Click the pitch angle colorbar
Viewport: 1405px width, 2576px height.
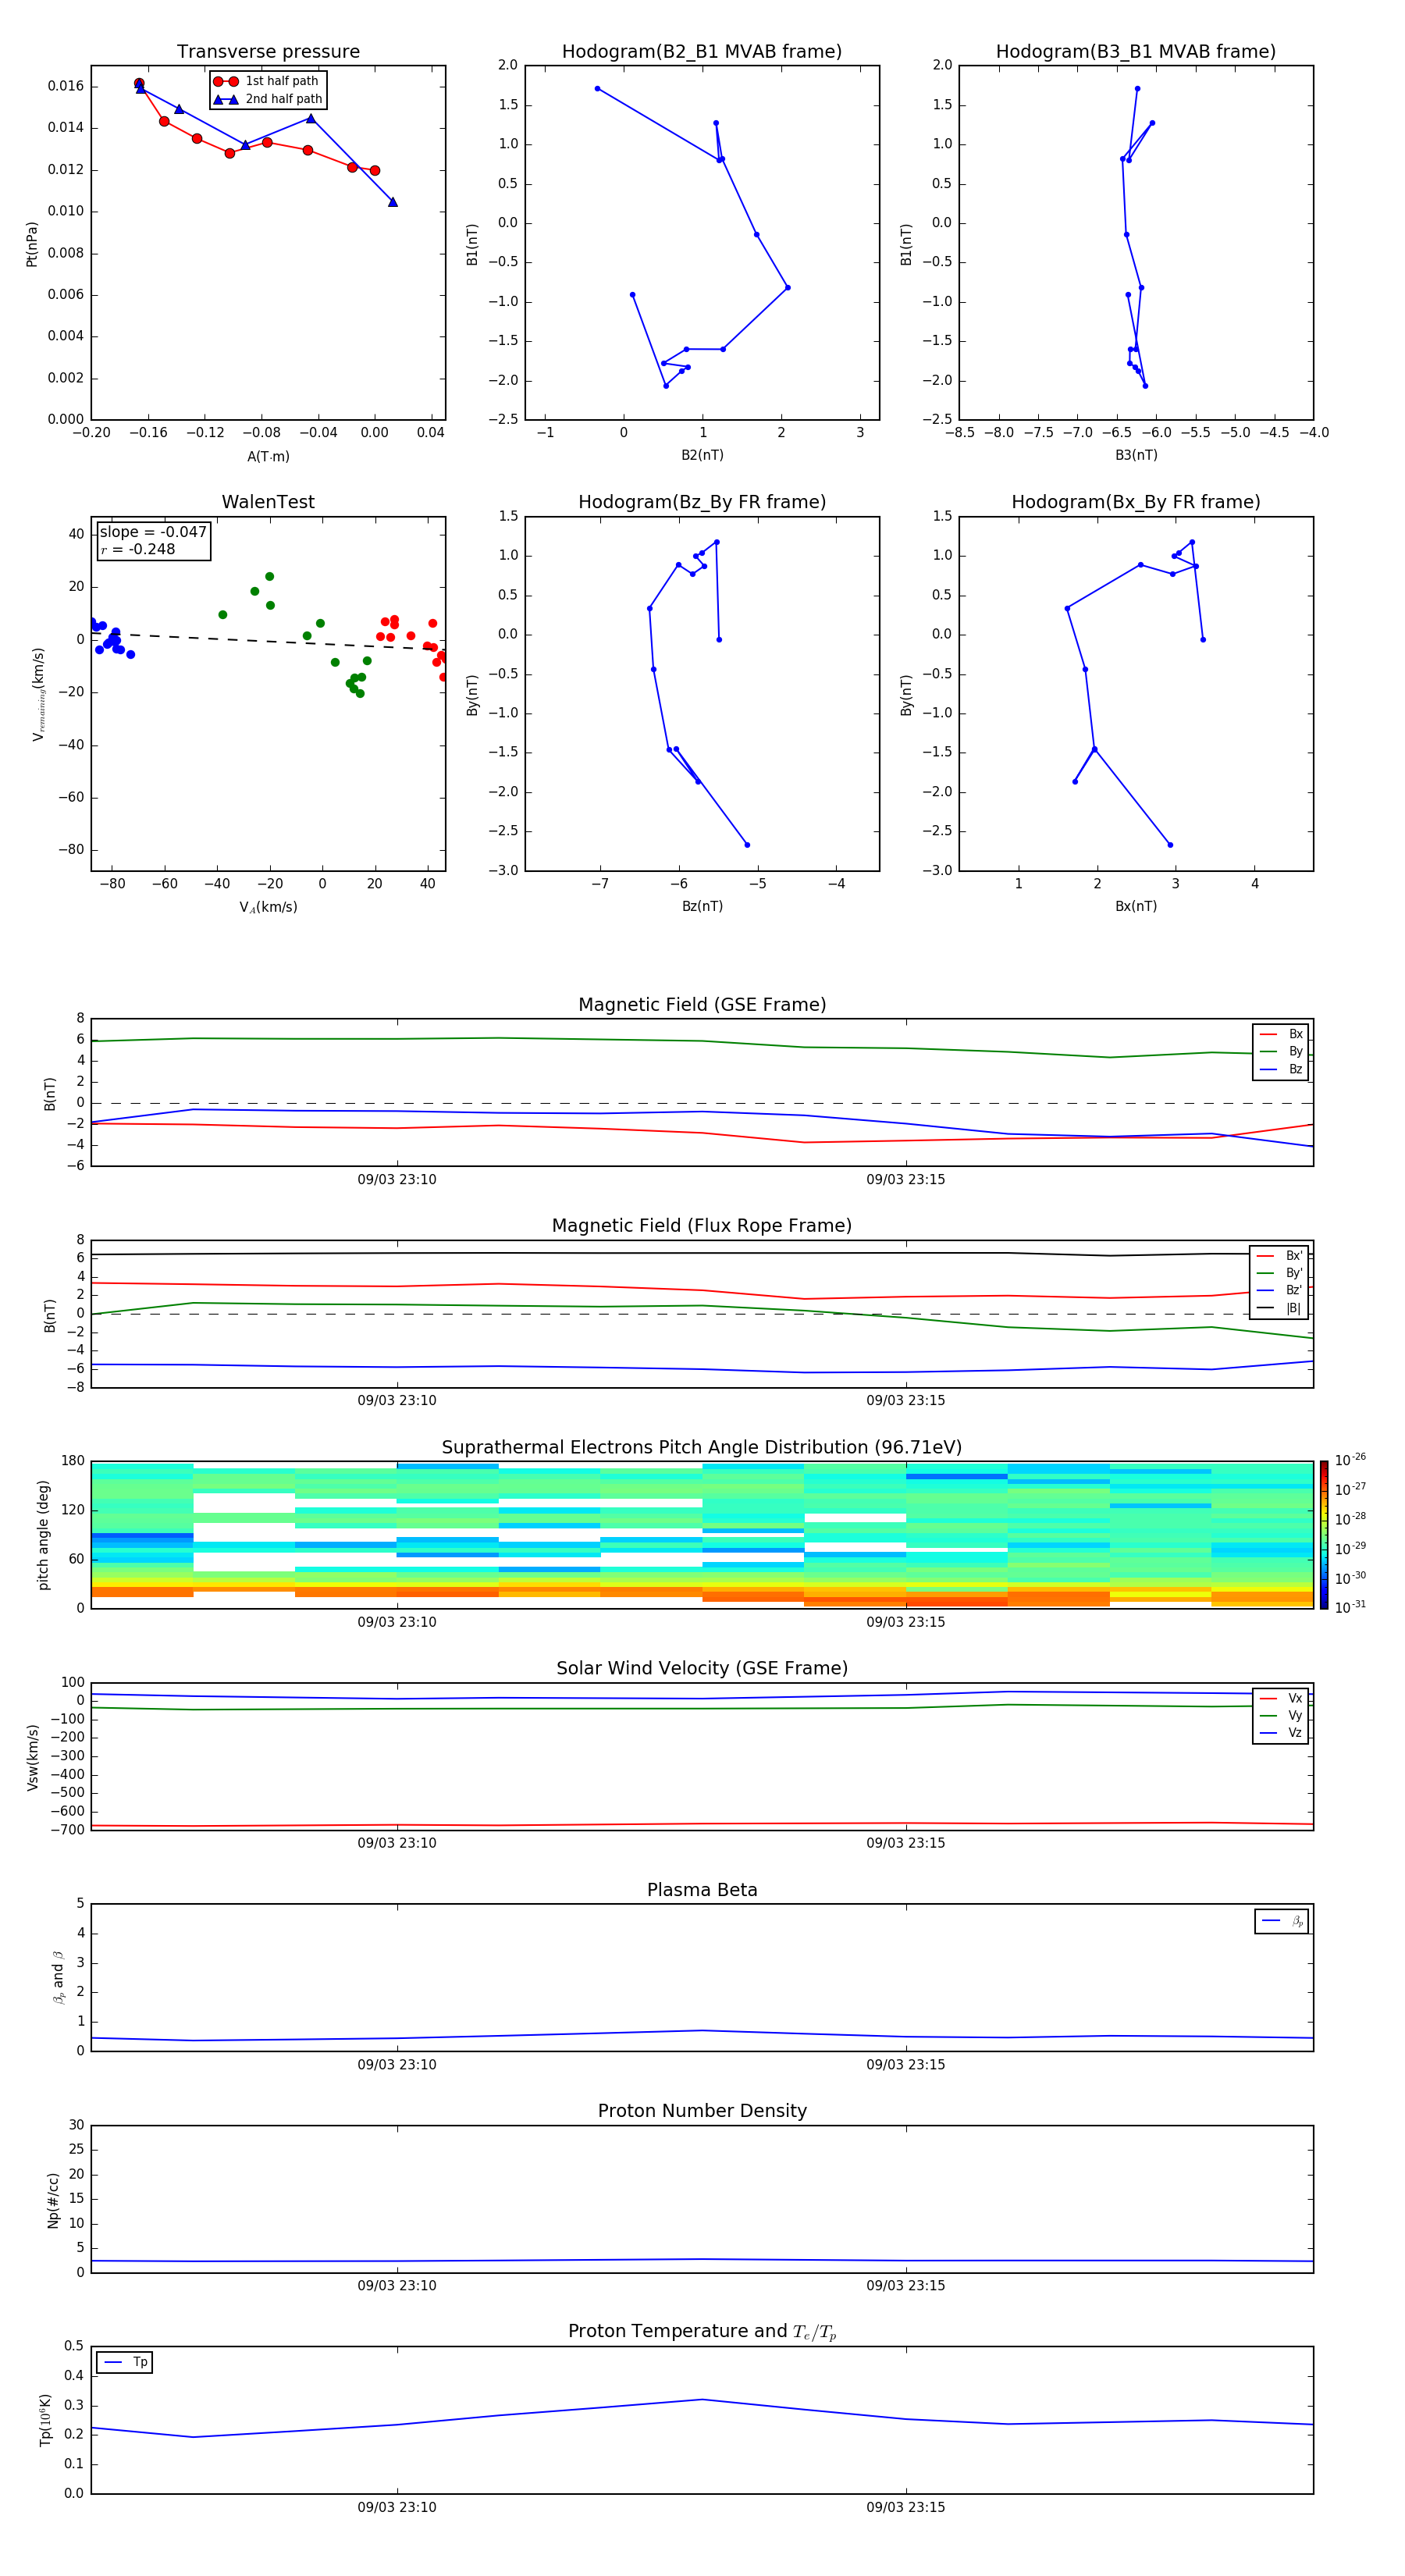click(1324, 1535)
